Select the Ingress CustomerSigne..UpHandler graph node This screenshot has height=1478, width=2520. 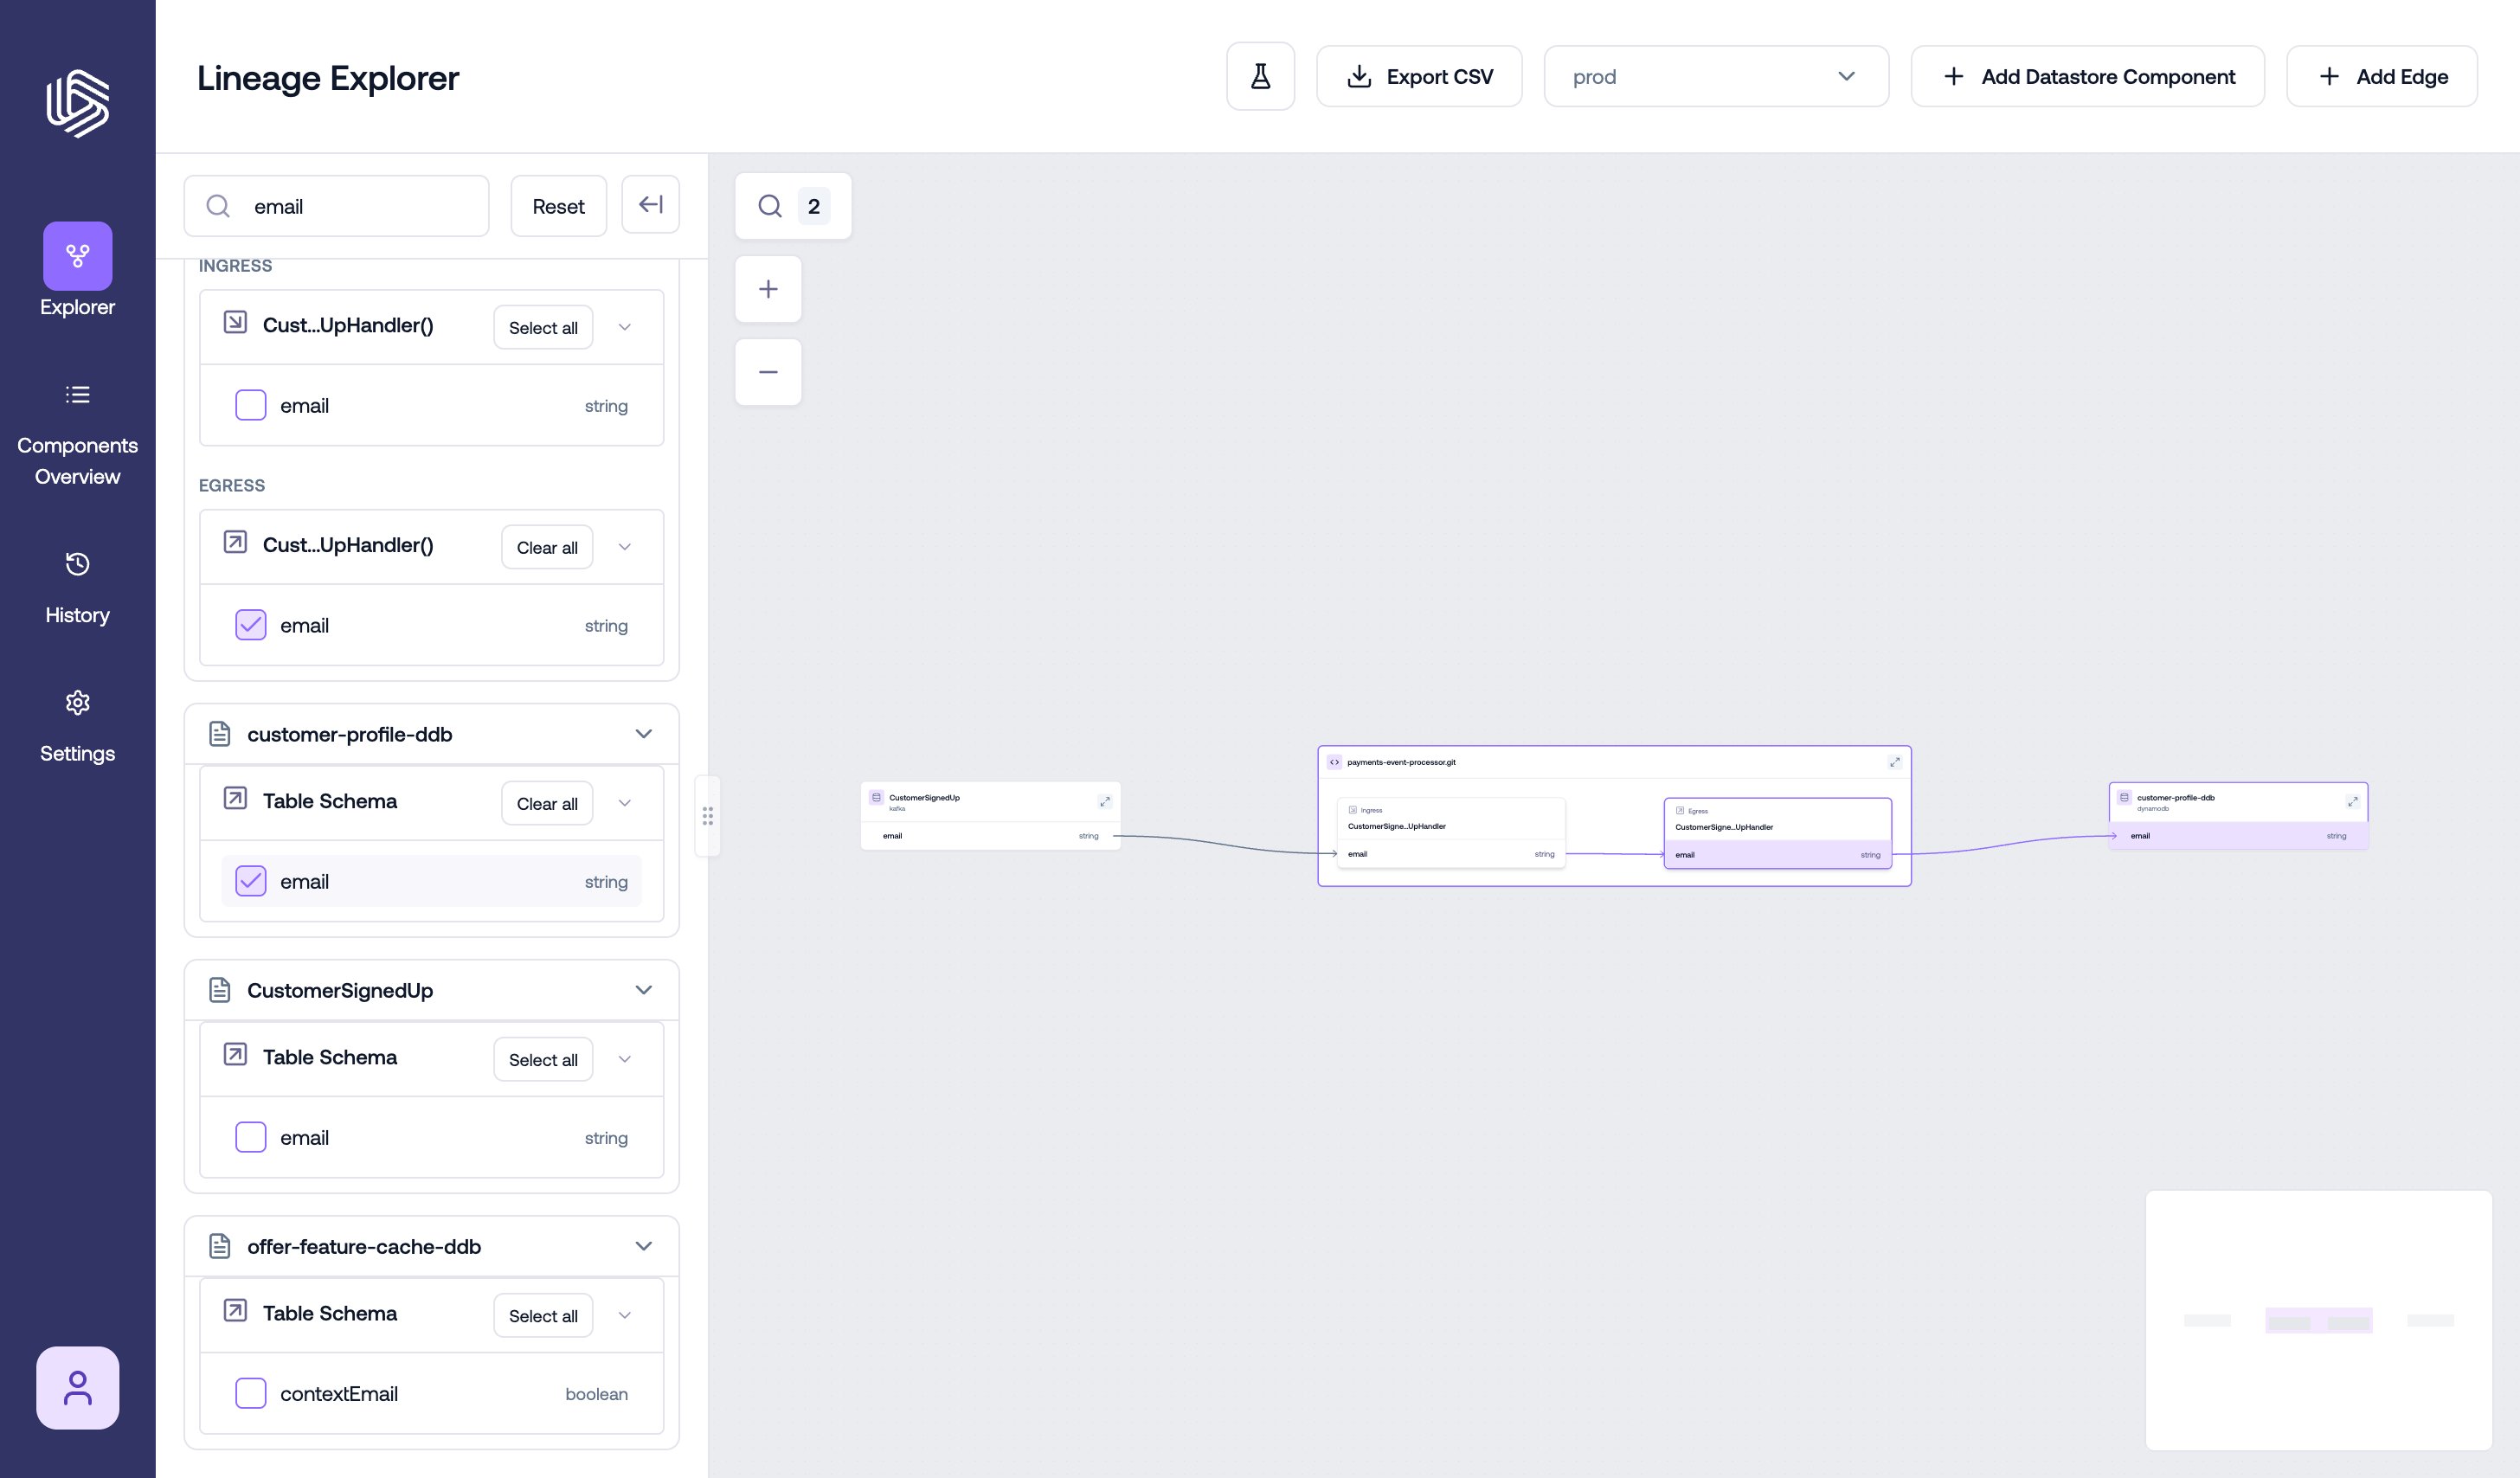click(x=1451, y=833)
